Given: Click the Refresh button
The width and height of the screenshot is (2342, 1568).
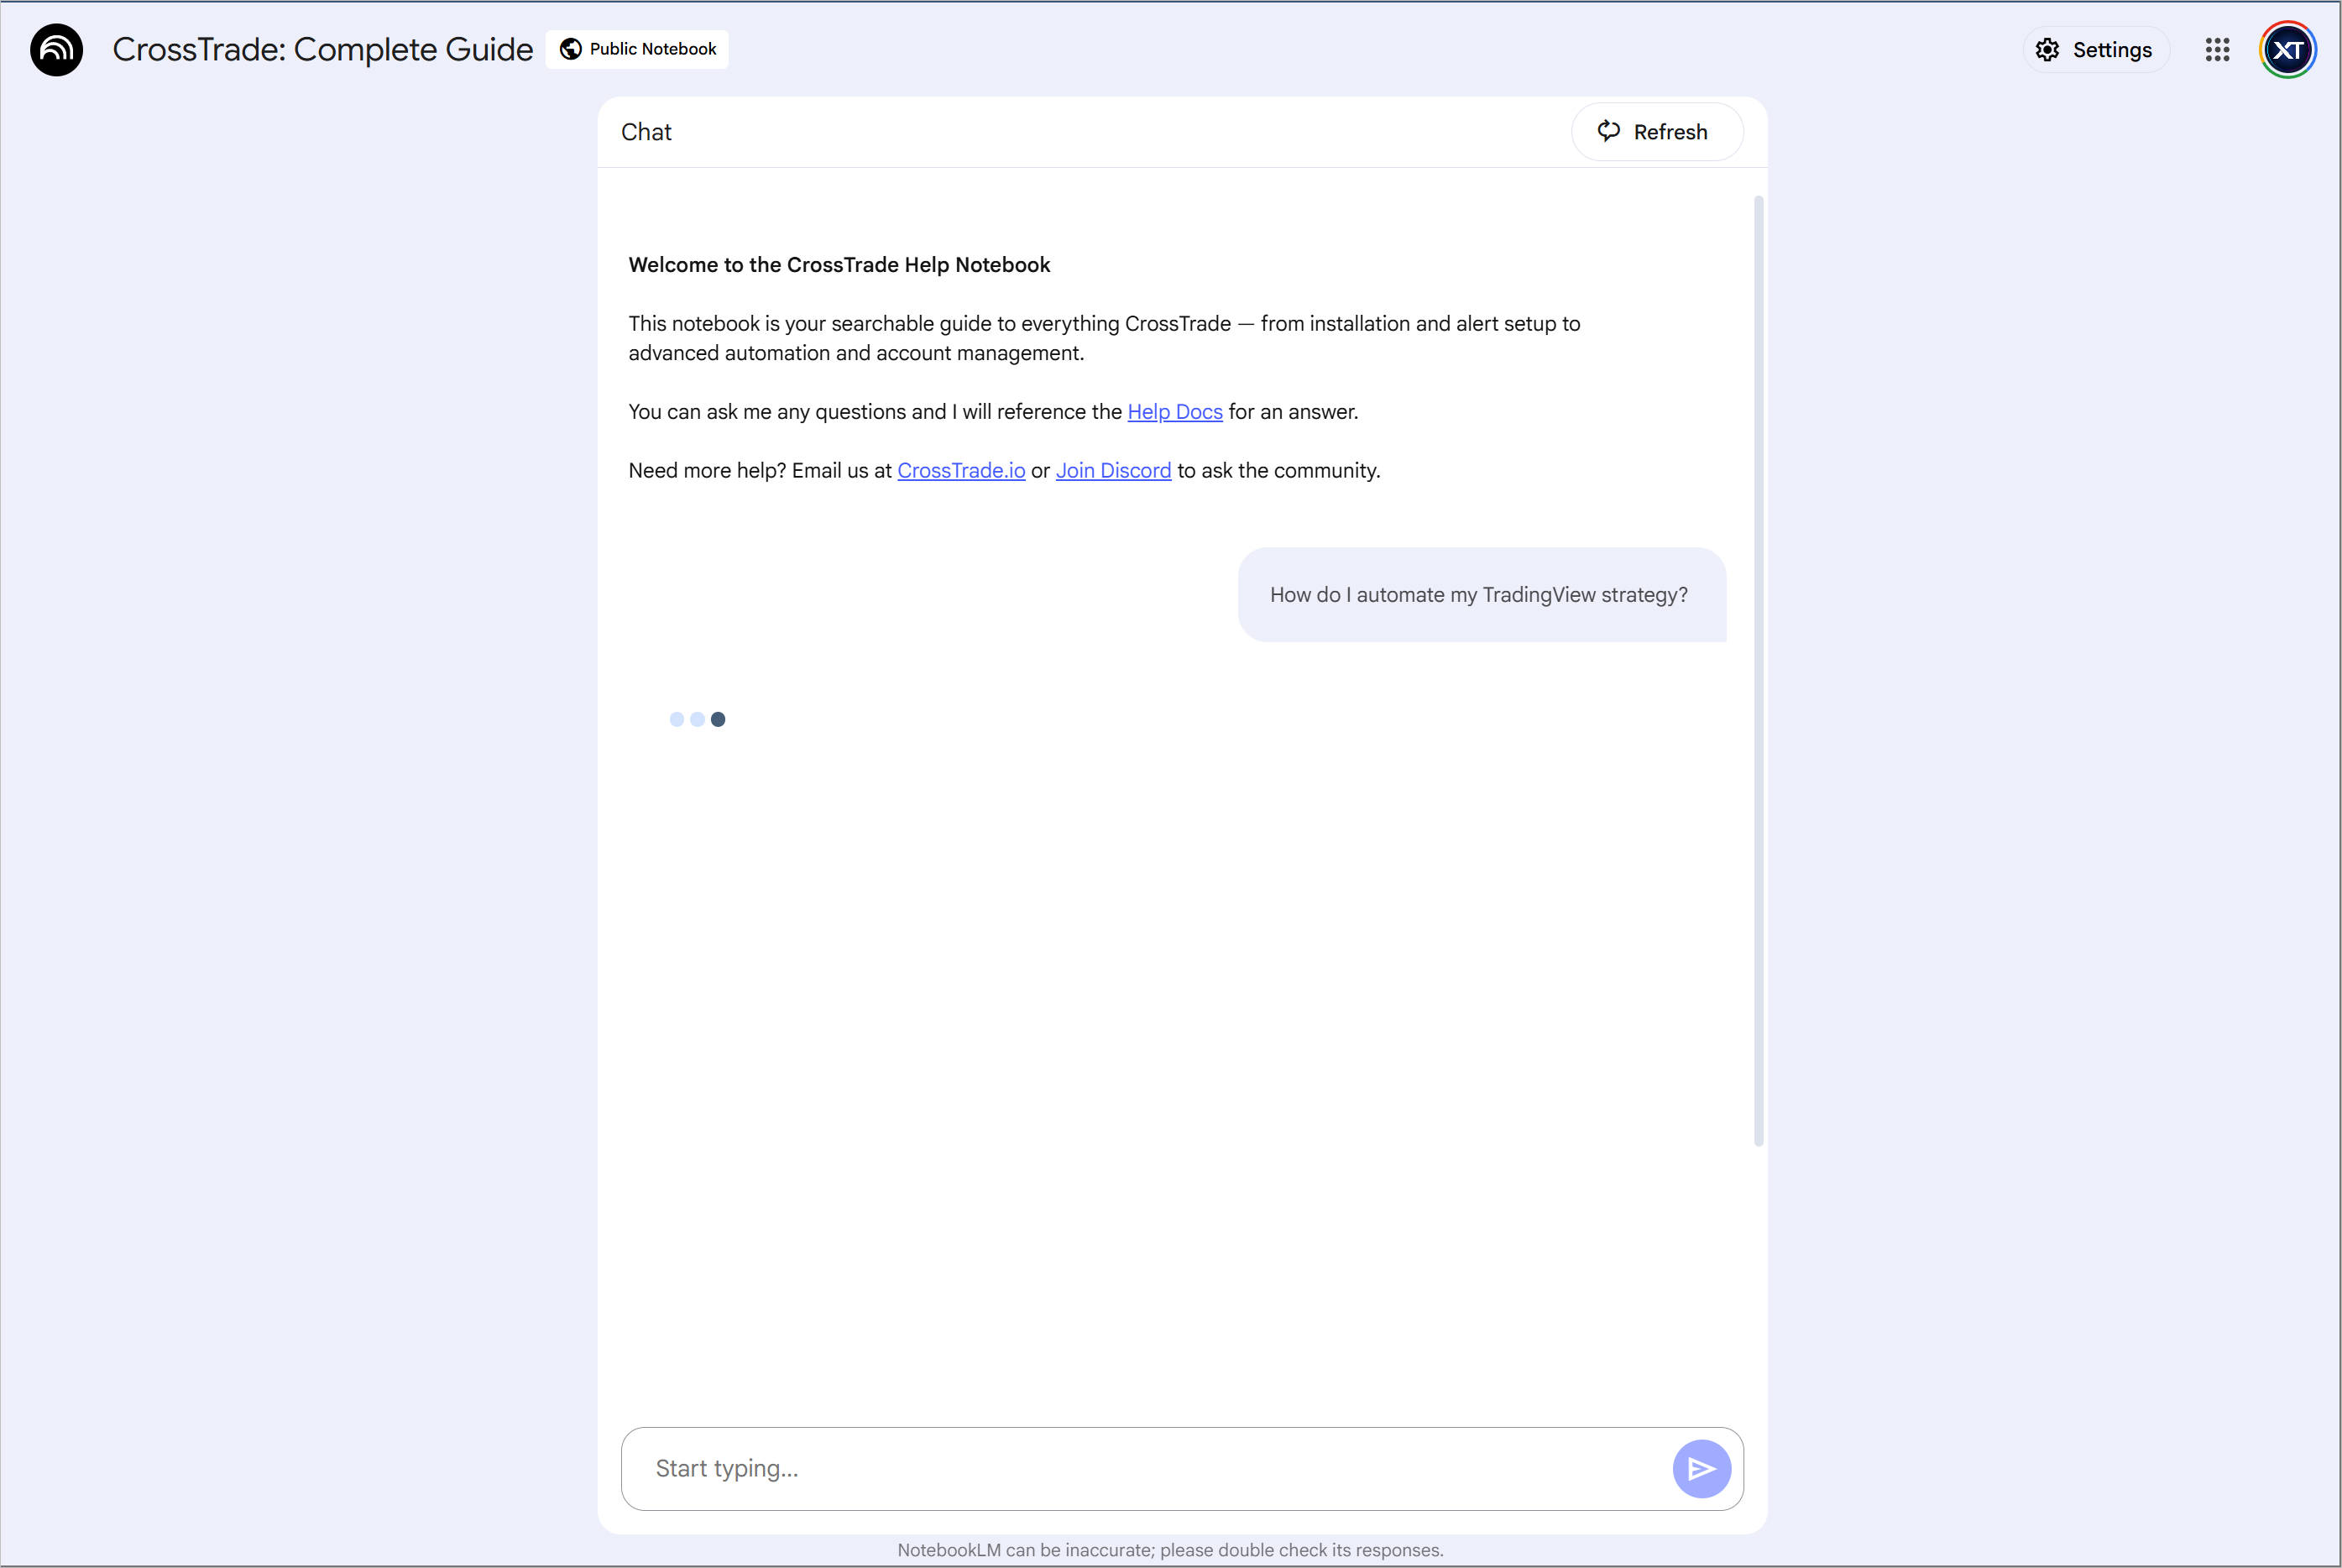Looking at the screenshot, I should click(x=1656, y=131).
